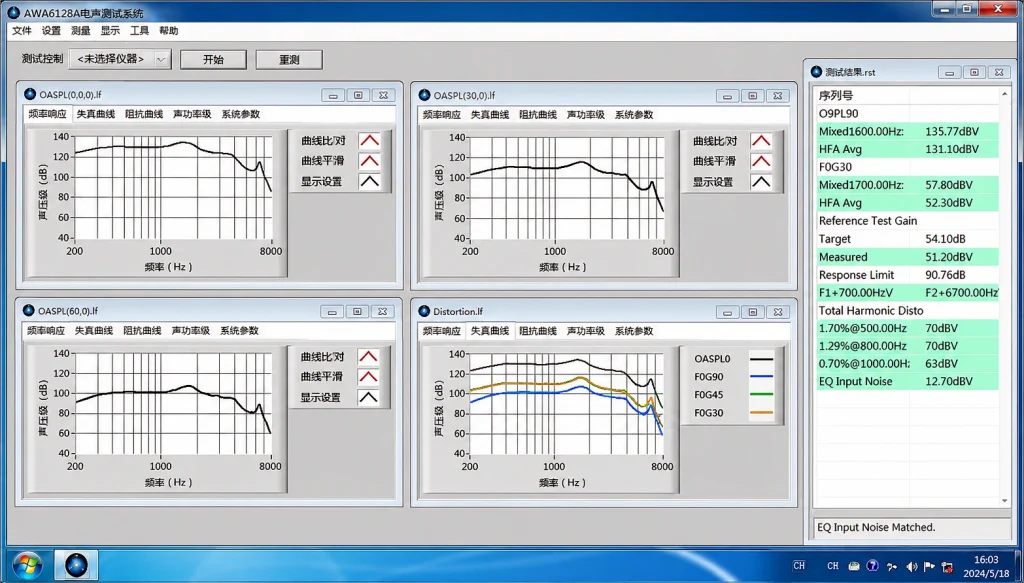Select 声功率级 tab in OASPL(0,0,0).lf window
Image resolution: width=1024 pixels, height=583 pixels.
pyautogui.click(x=192, y=114)
